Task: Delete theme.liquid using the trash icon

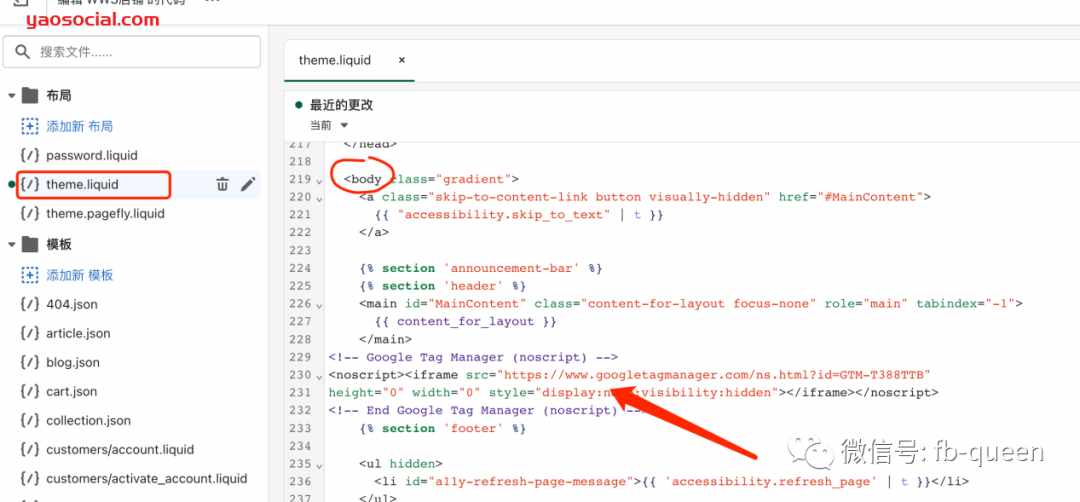Action: [x=222, y=185]
